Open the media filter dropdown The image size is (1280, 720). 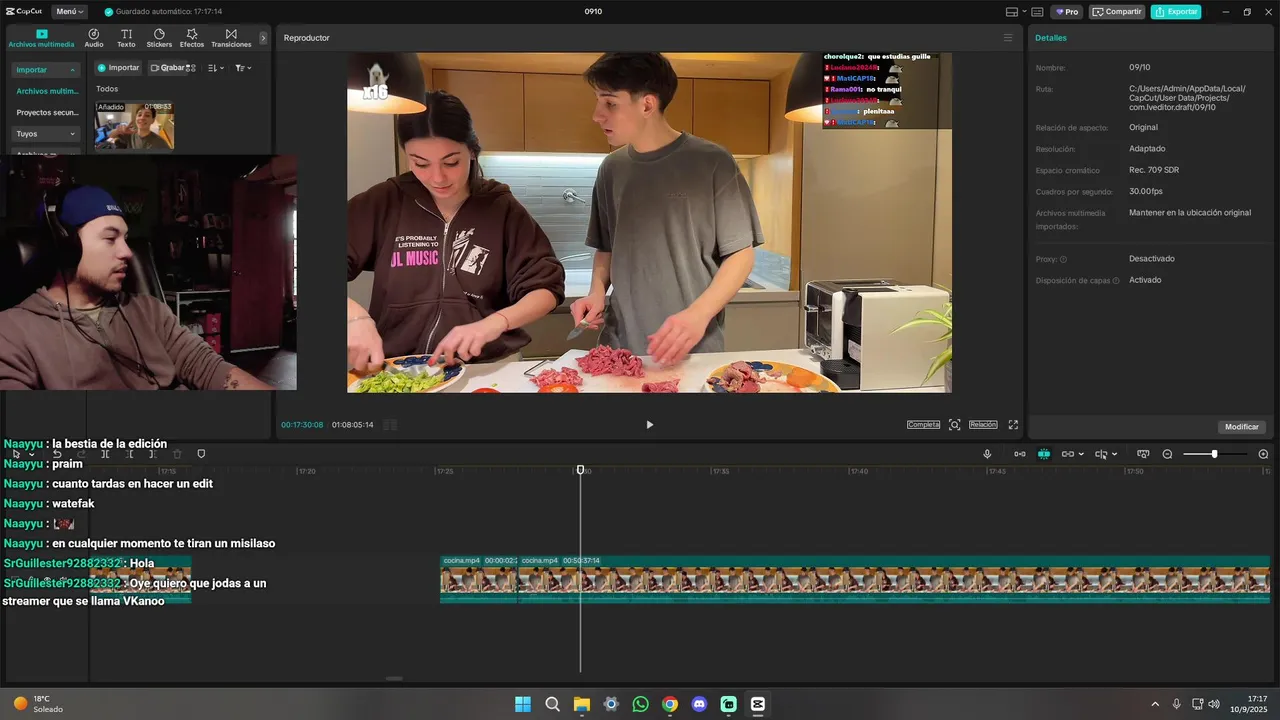243,68
